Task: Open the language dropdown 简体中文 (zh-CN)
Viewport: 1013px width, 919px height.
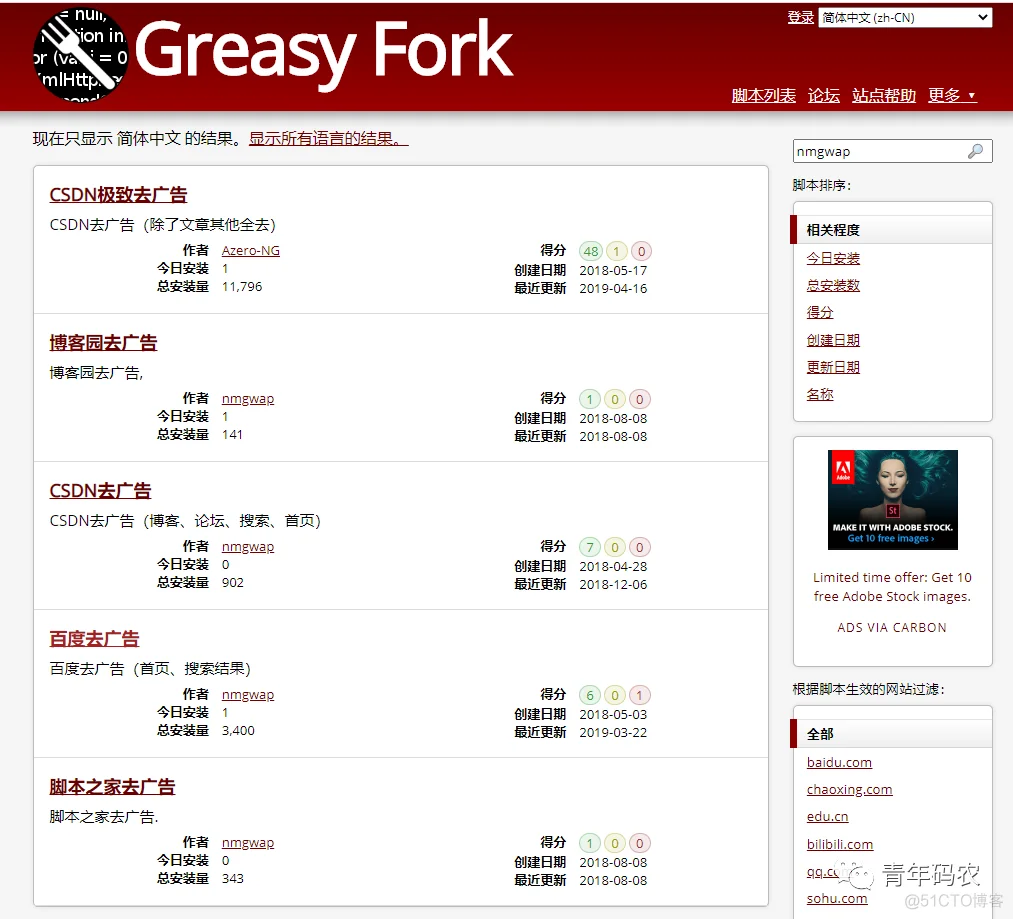Action: coord(905,17)
